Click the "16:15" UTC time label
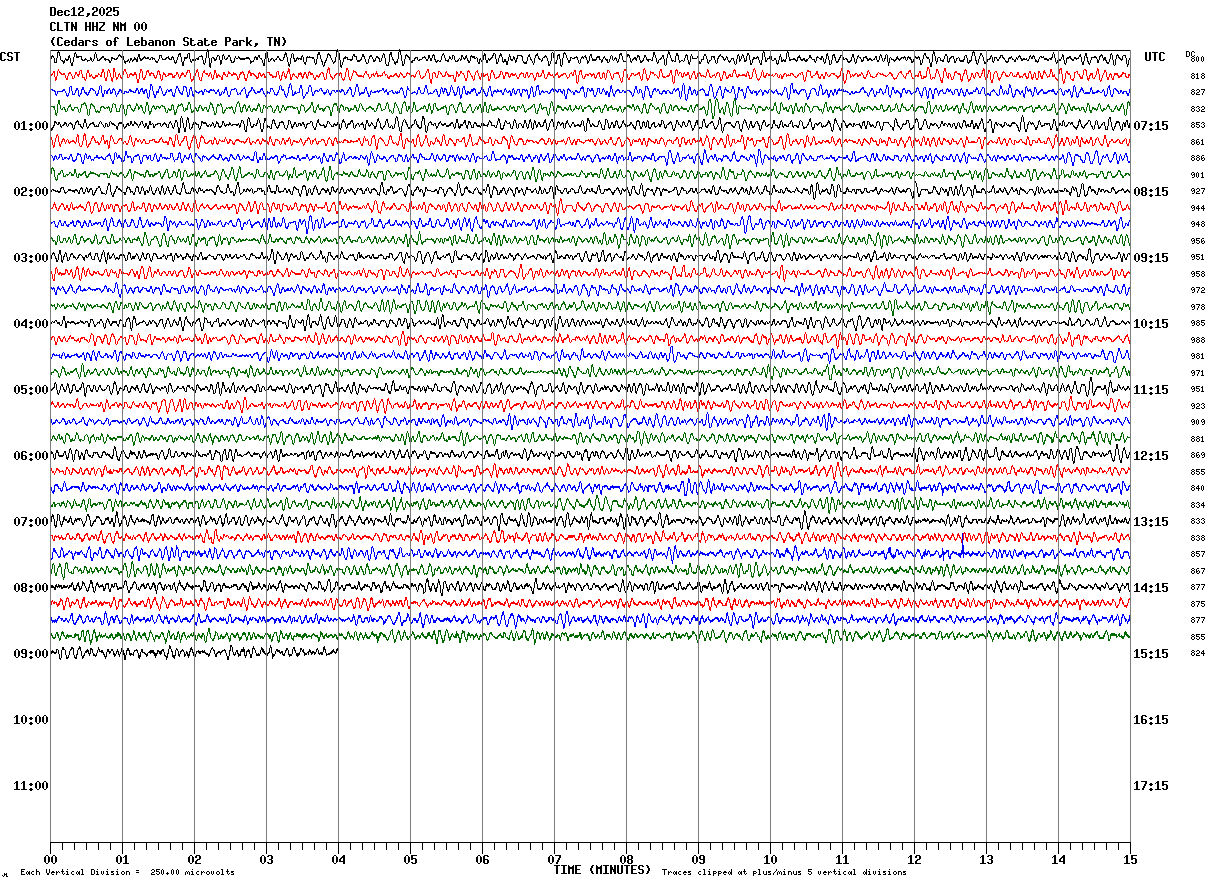The height and width of the screenshot is (886, 1210). click(1151, 720)
